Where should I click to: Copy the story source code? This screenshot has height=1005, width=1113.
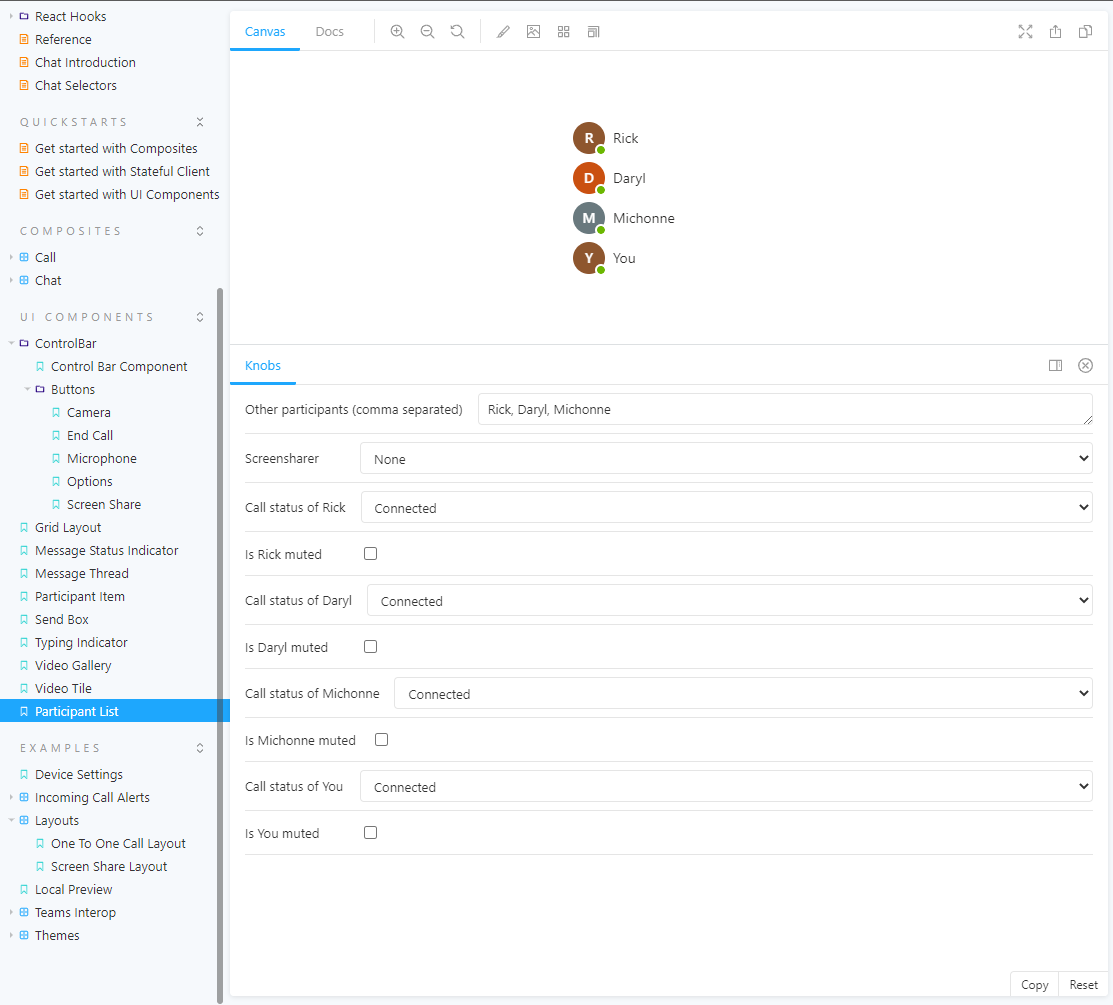pyautogui.click(x=1034, y=984)
